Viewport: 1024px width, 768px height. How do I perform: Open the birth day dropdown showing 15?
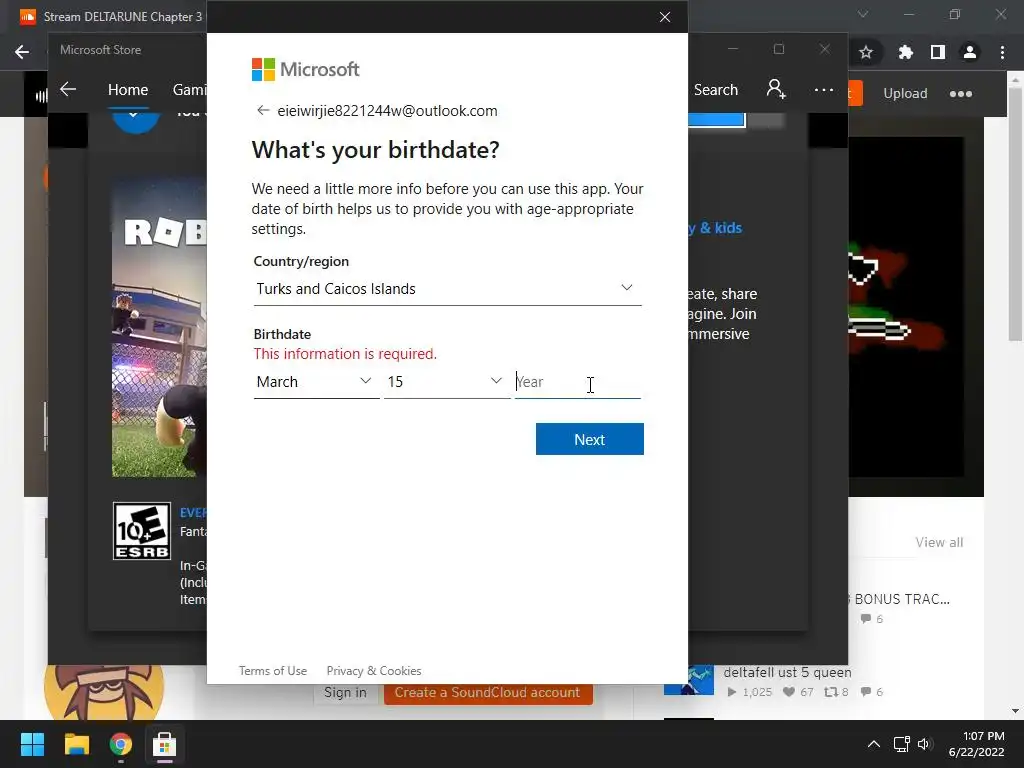coord(447,382)
